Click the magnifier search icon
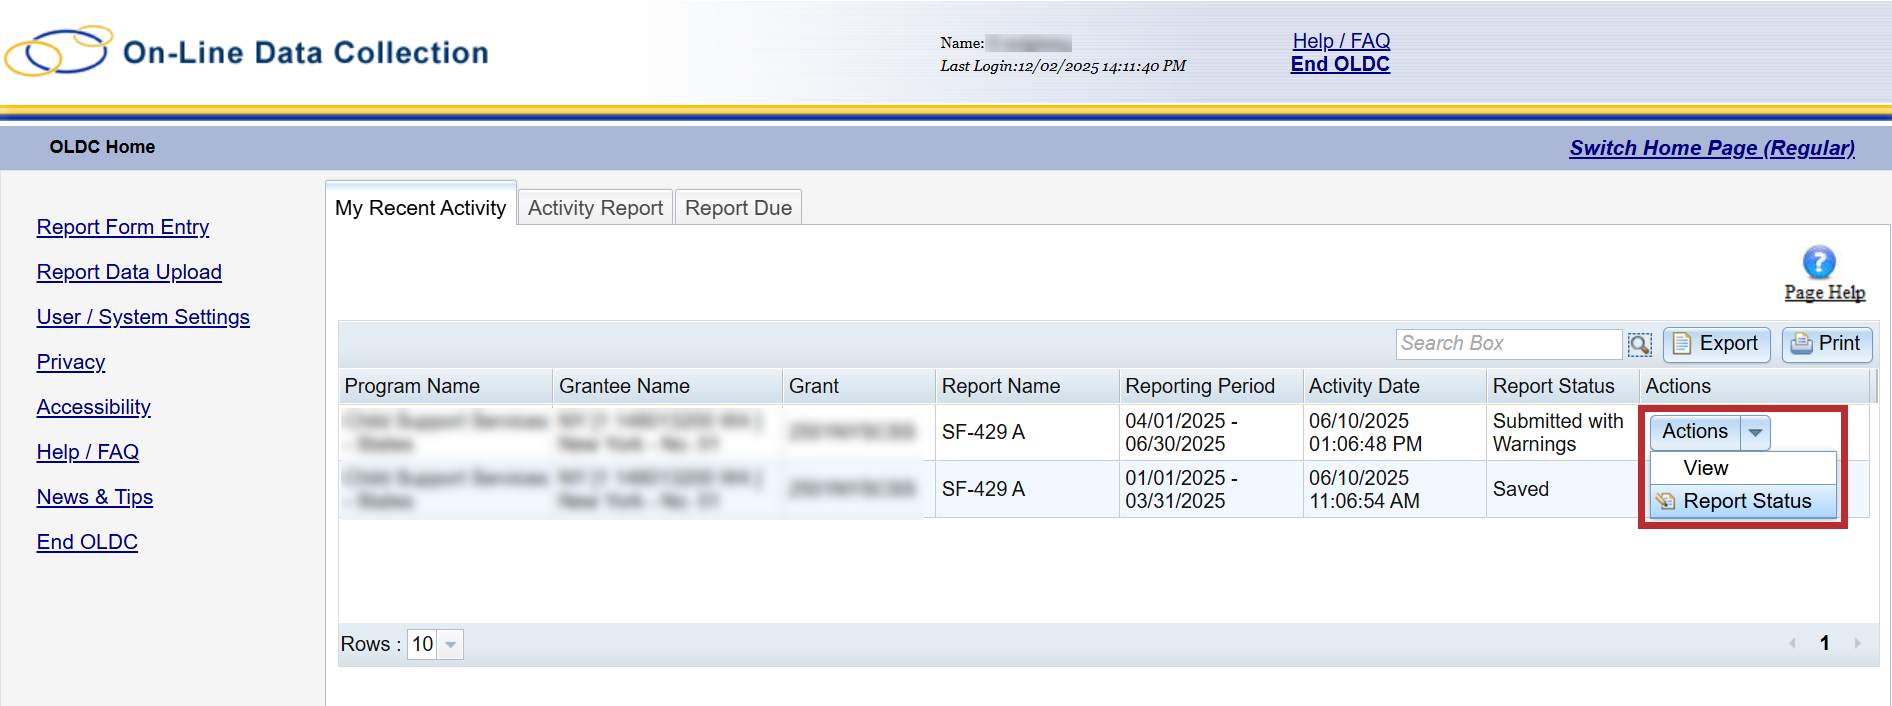The height and width of the screenshot is (706, 1892). pos(1639,345)
